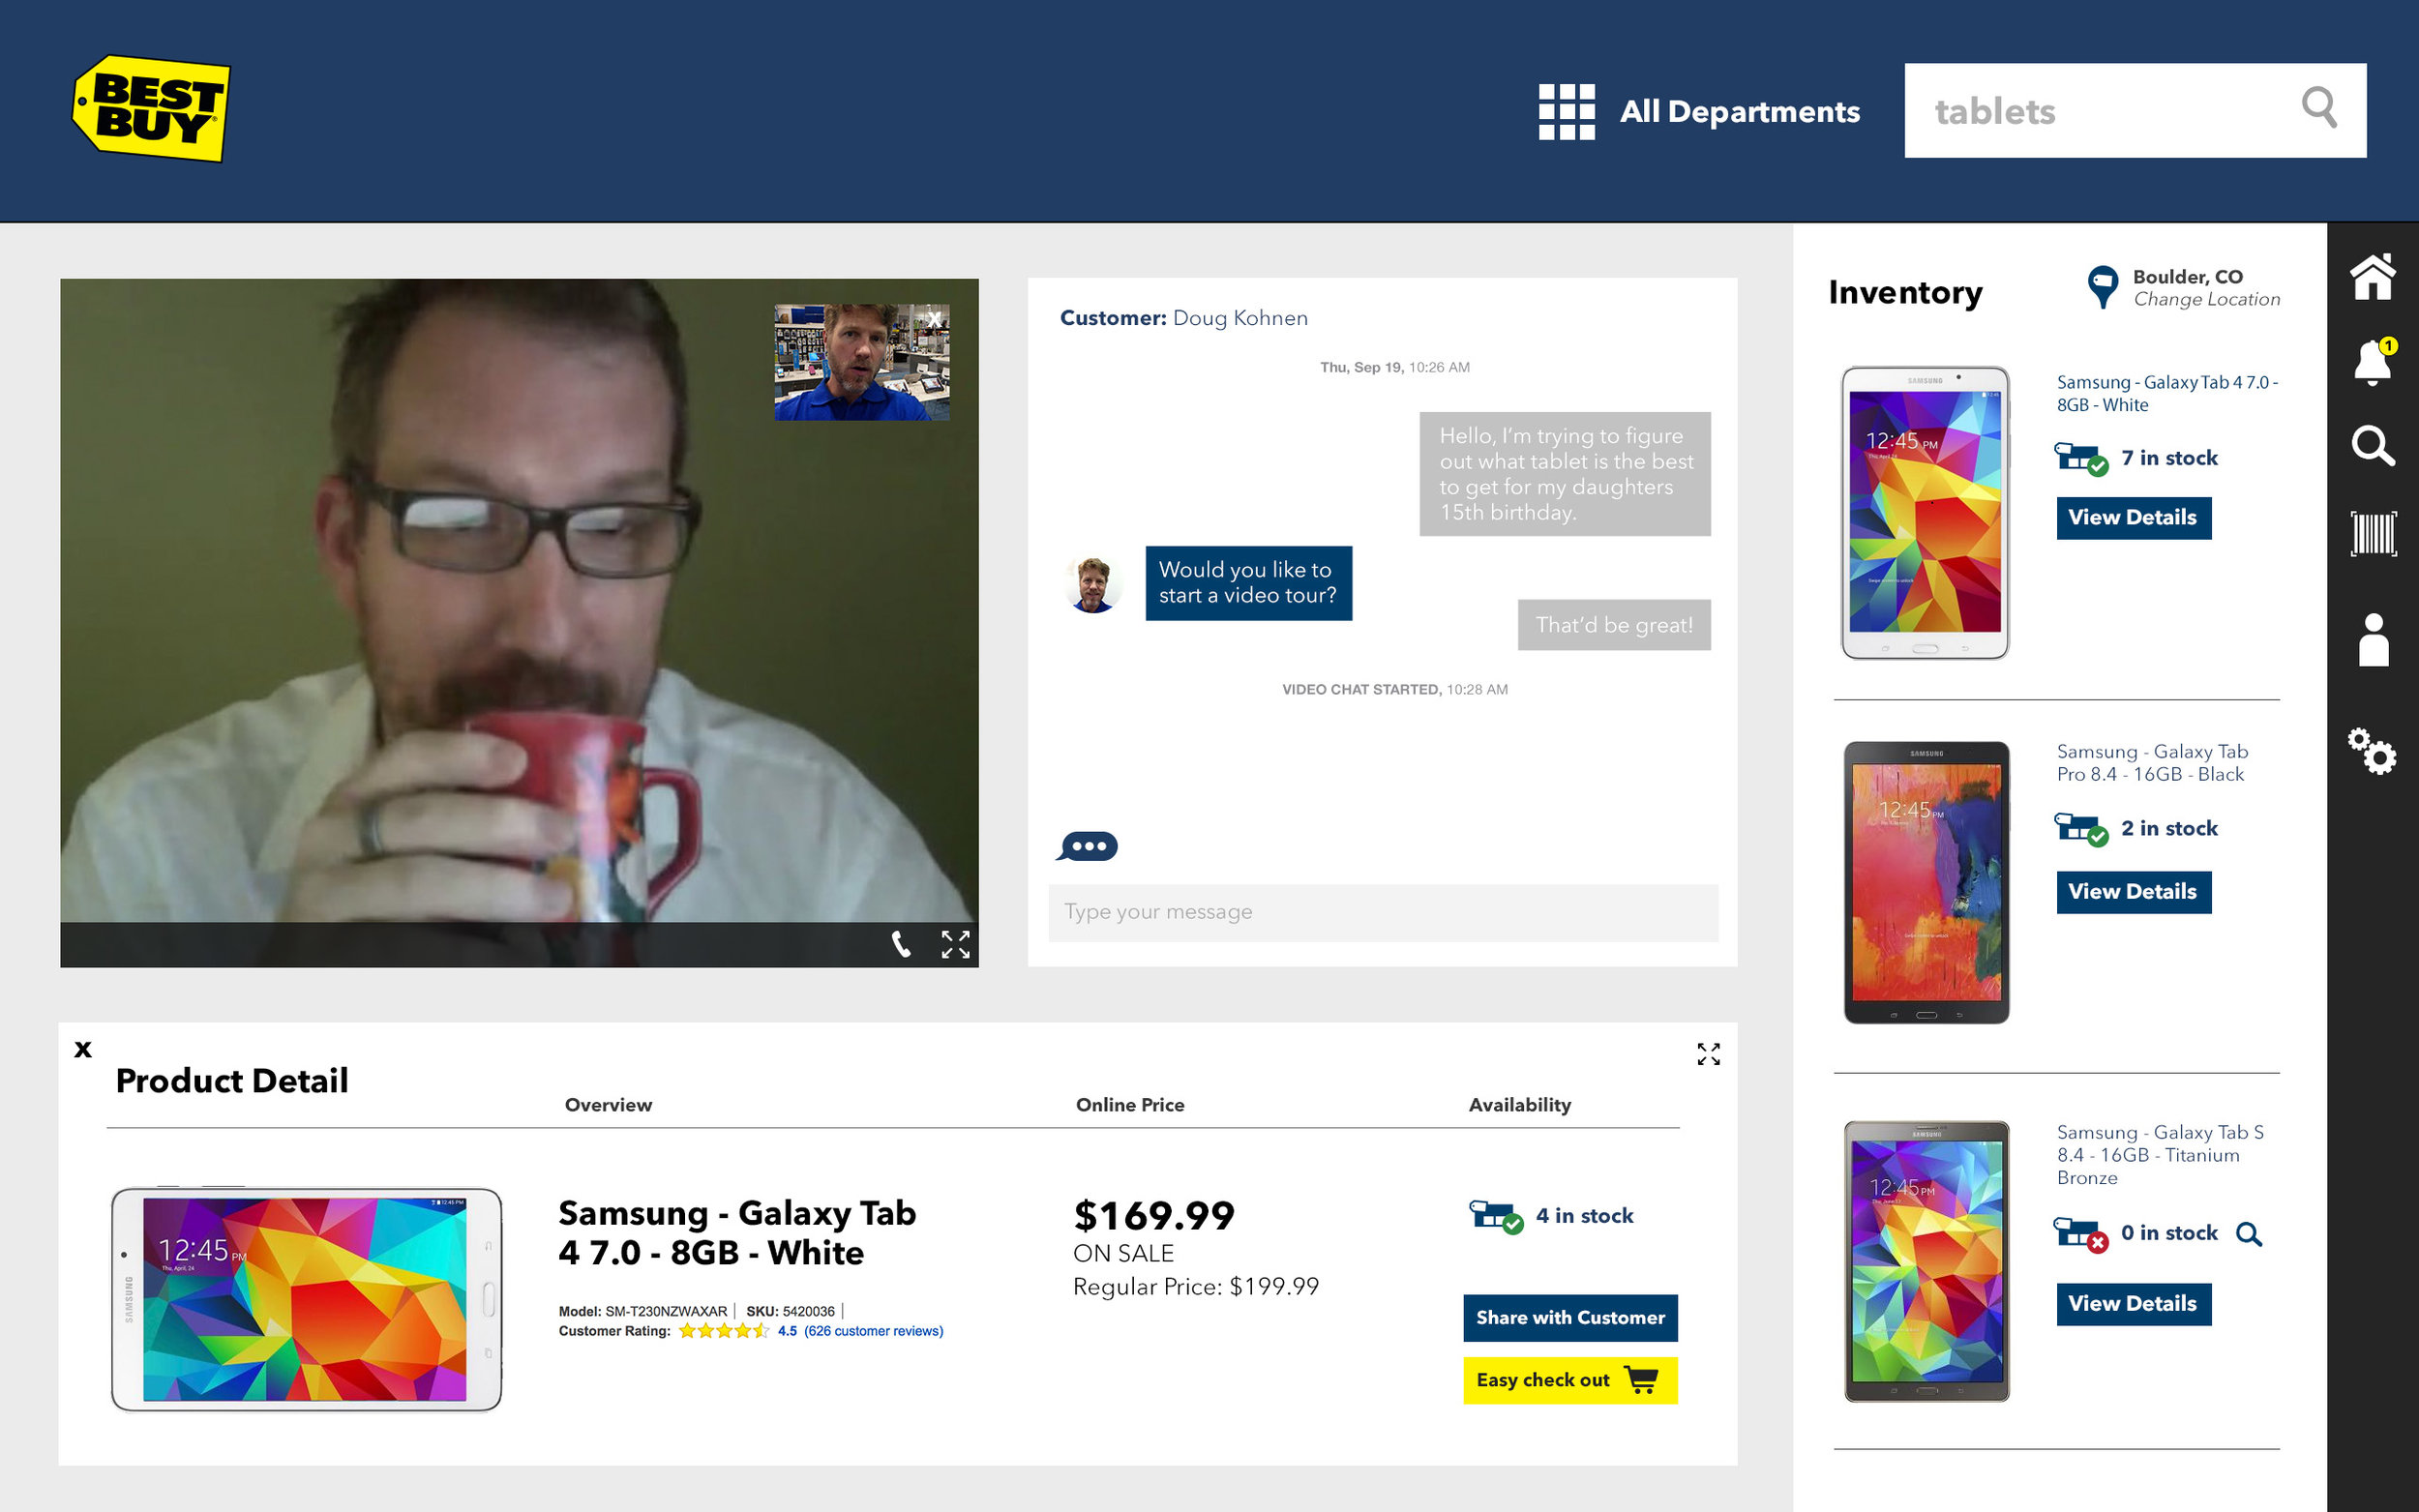This screenshot has width=2419, height=1512.
Task: Click the Would you like to start a video tour message
Action: coord(1248,583)
